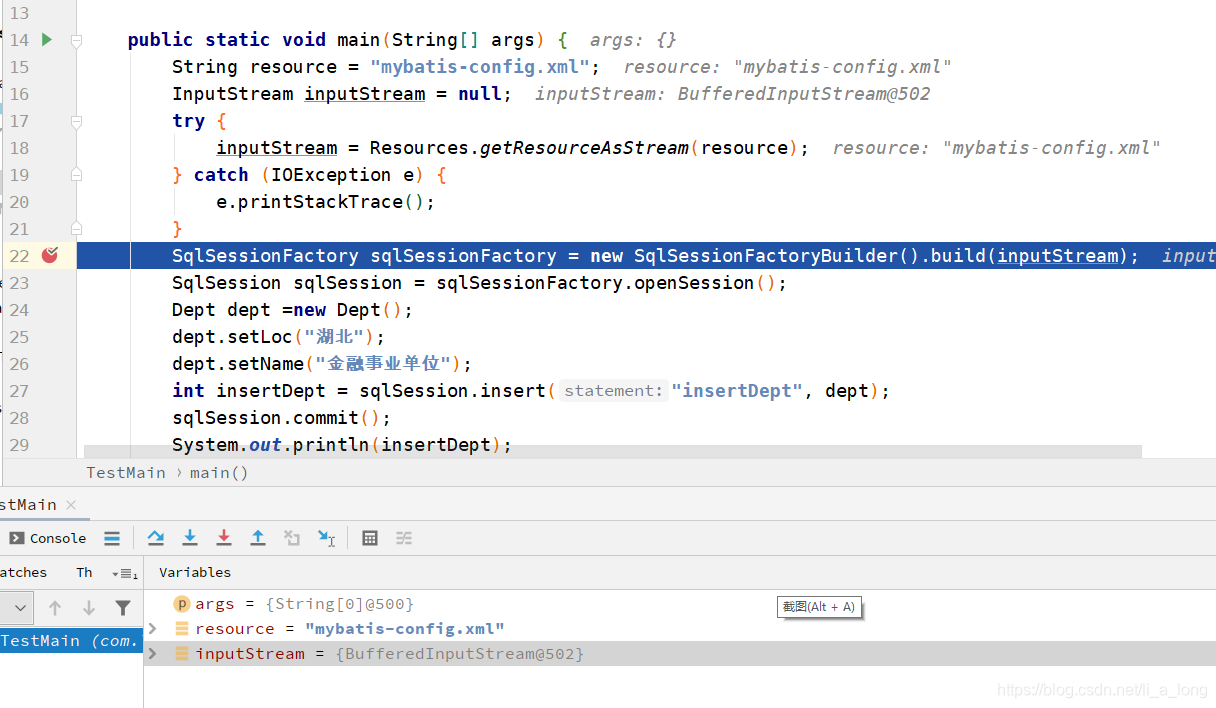1216x708 pixels.
Task: Click the parameter icon next to args
Action: pyautogui.click(x=182, y=604)
